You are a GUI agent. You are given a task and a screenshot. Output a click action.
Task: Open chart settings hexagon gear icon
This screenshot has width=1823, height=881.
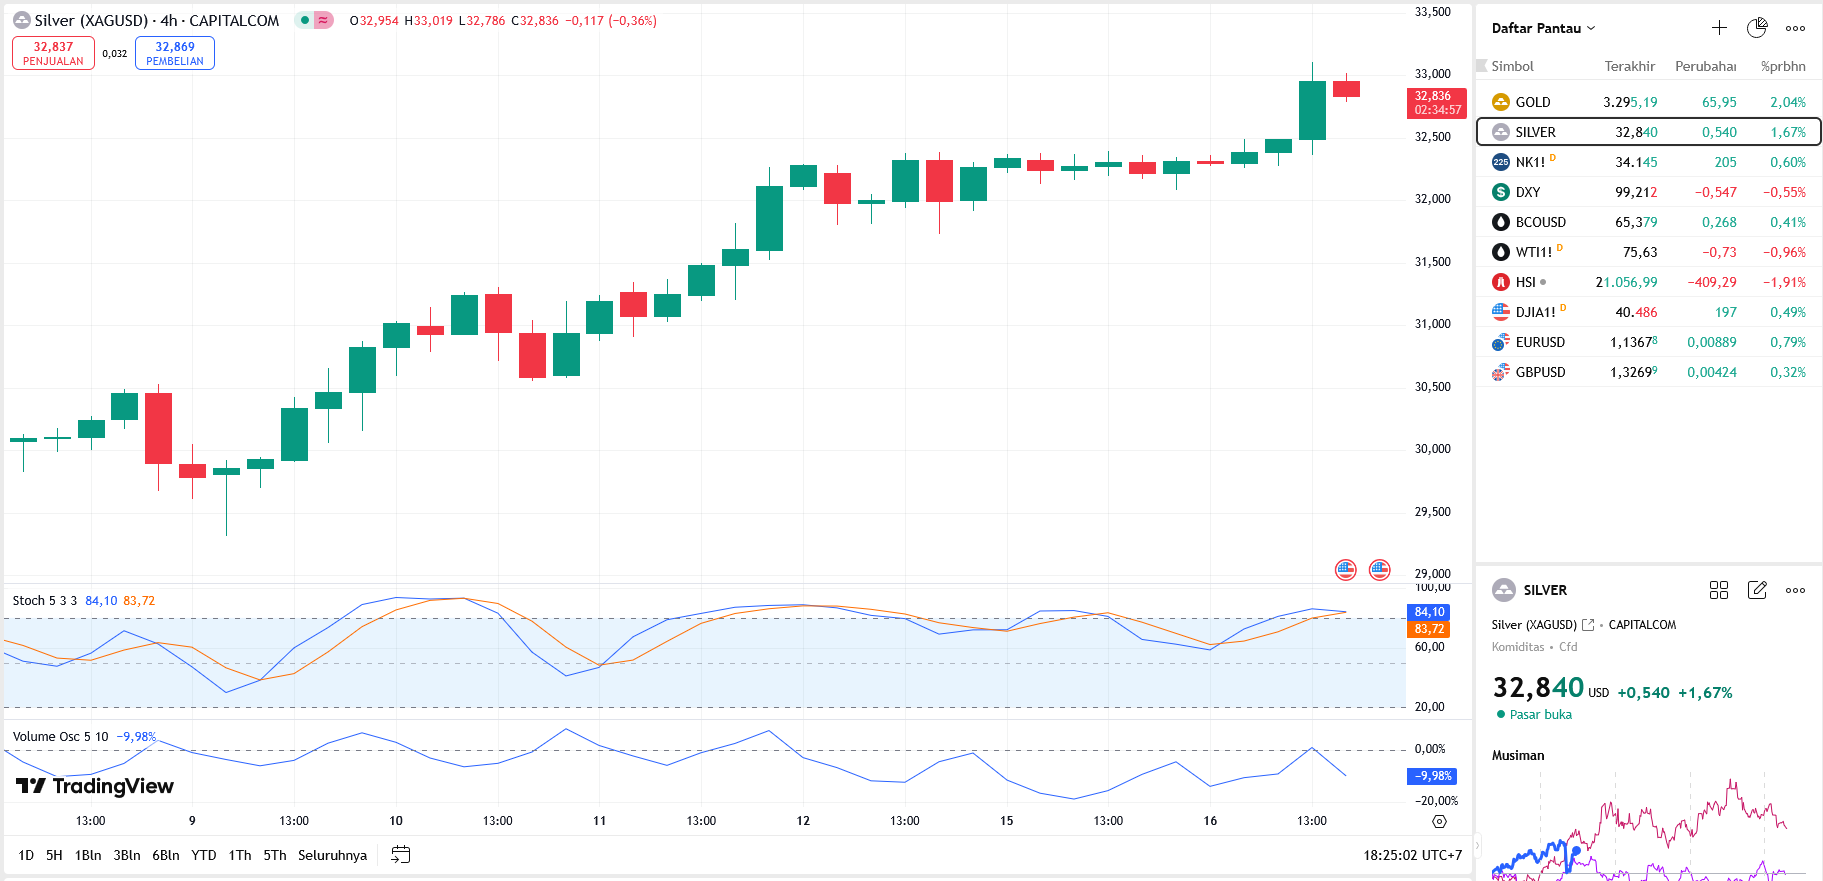(x=1439, y=821)
